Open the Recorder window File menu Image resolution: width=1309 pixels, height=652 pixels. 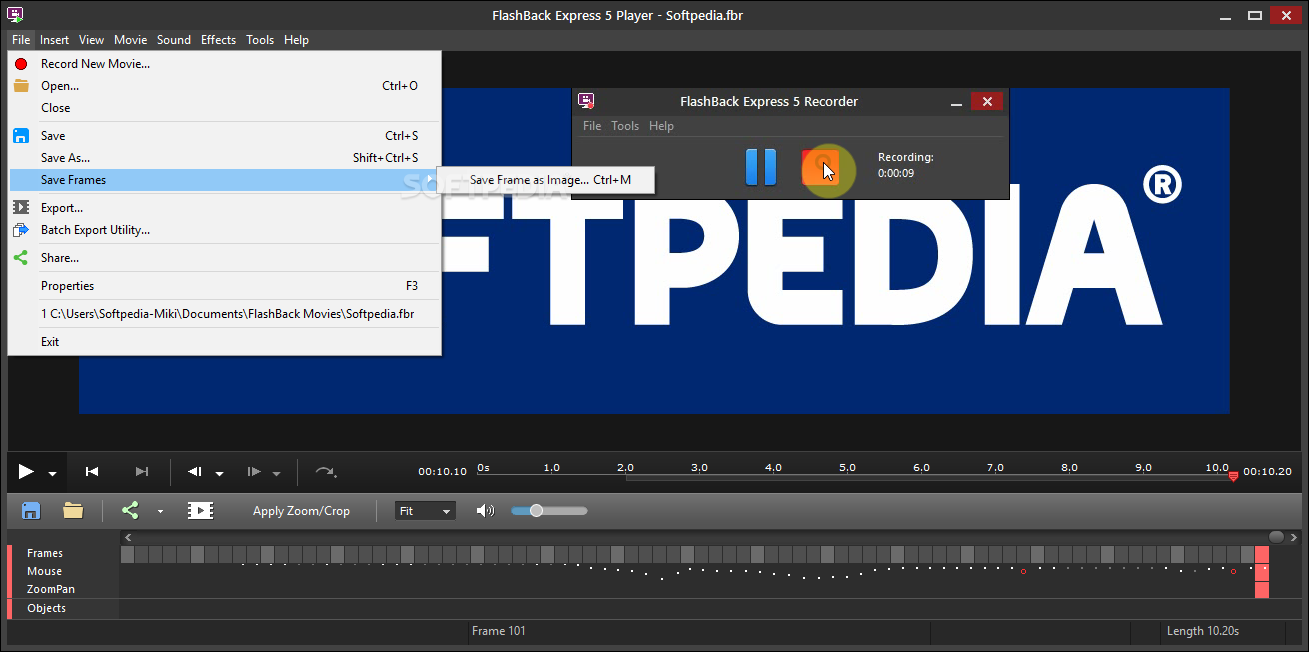click(592, 126)
